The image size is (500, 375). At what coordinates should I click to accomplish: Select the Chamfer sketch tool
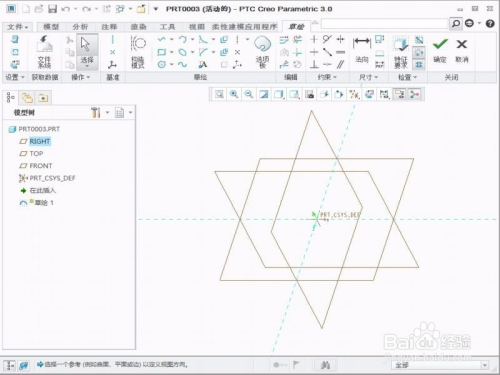click(x=203, y=52)
